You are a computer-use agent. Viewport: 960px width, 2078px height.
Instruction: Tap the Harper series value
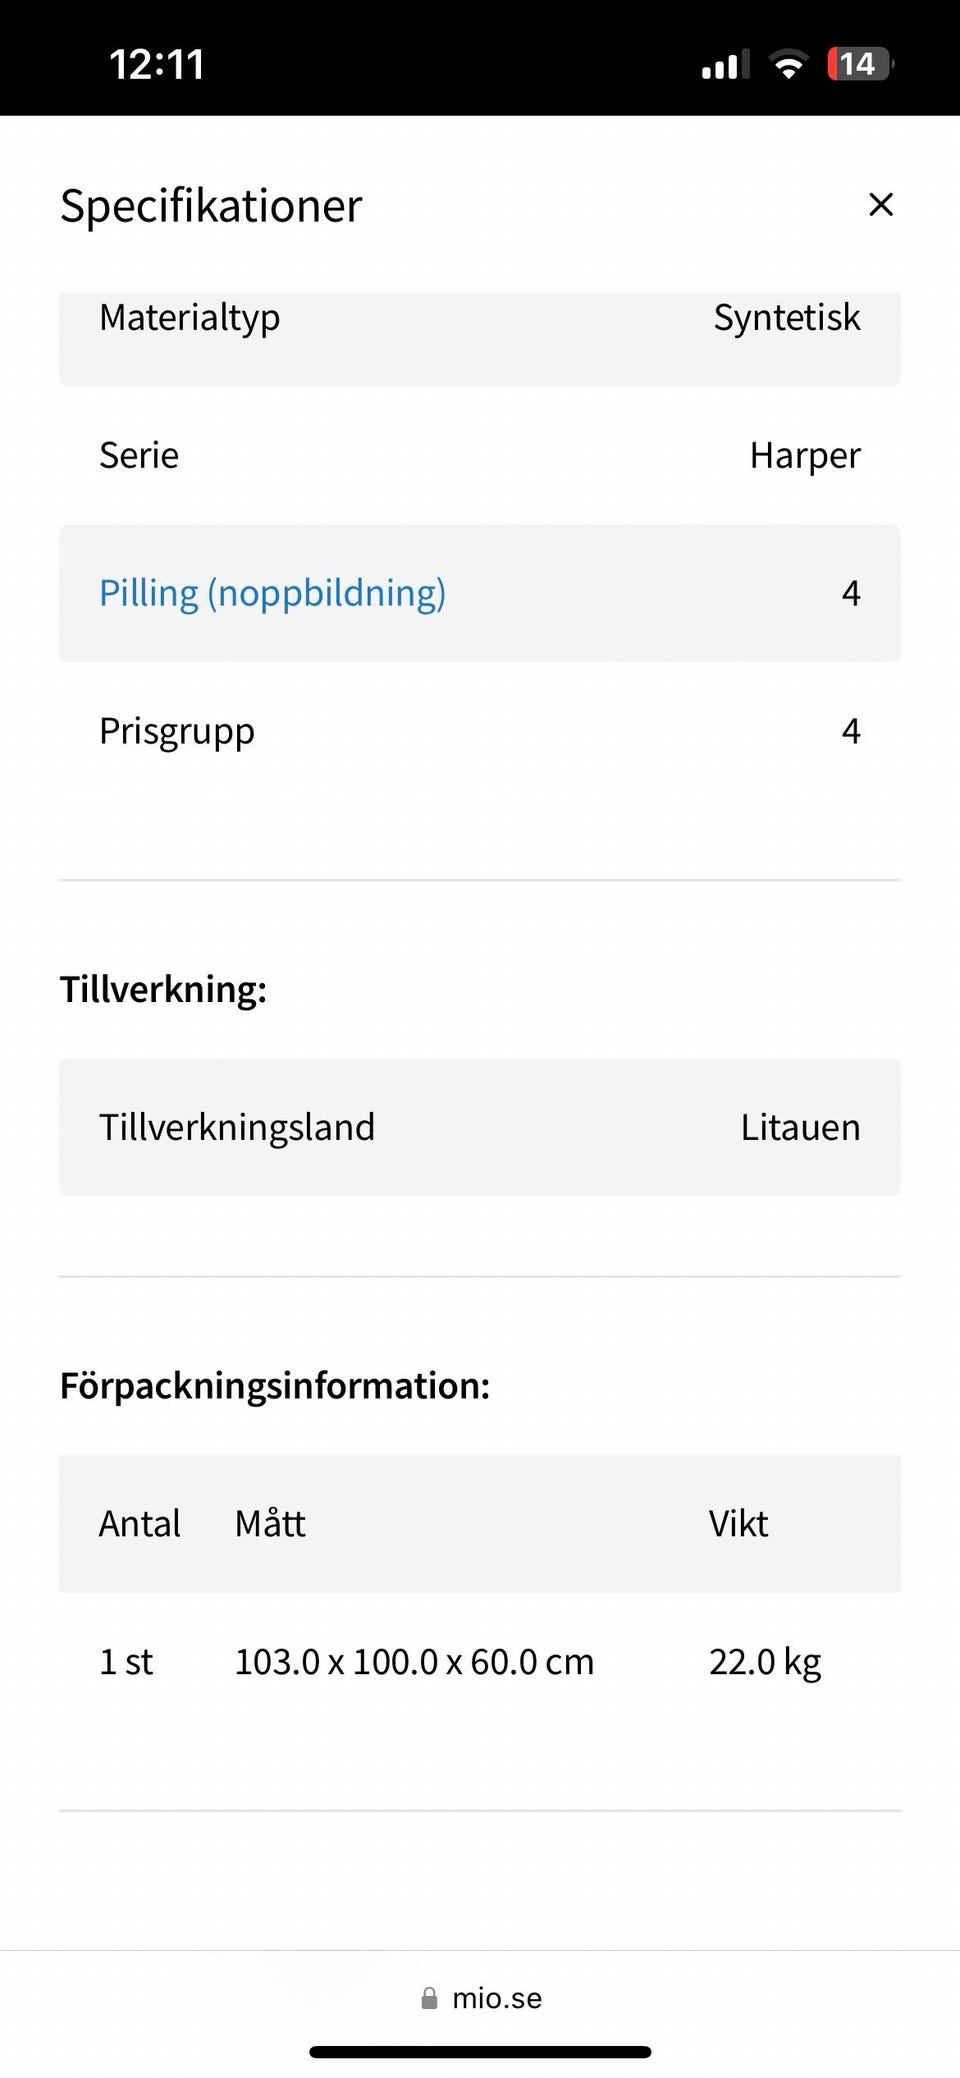click(x=804, y=456)
